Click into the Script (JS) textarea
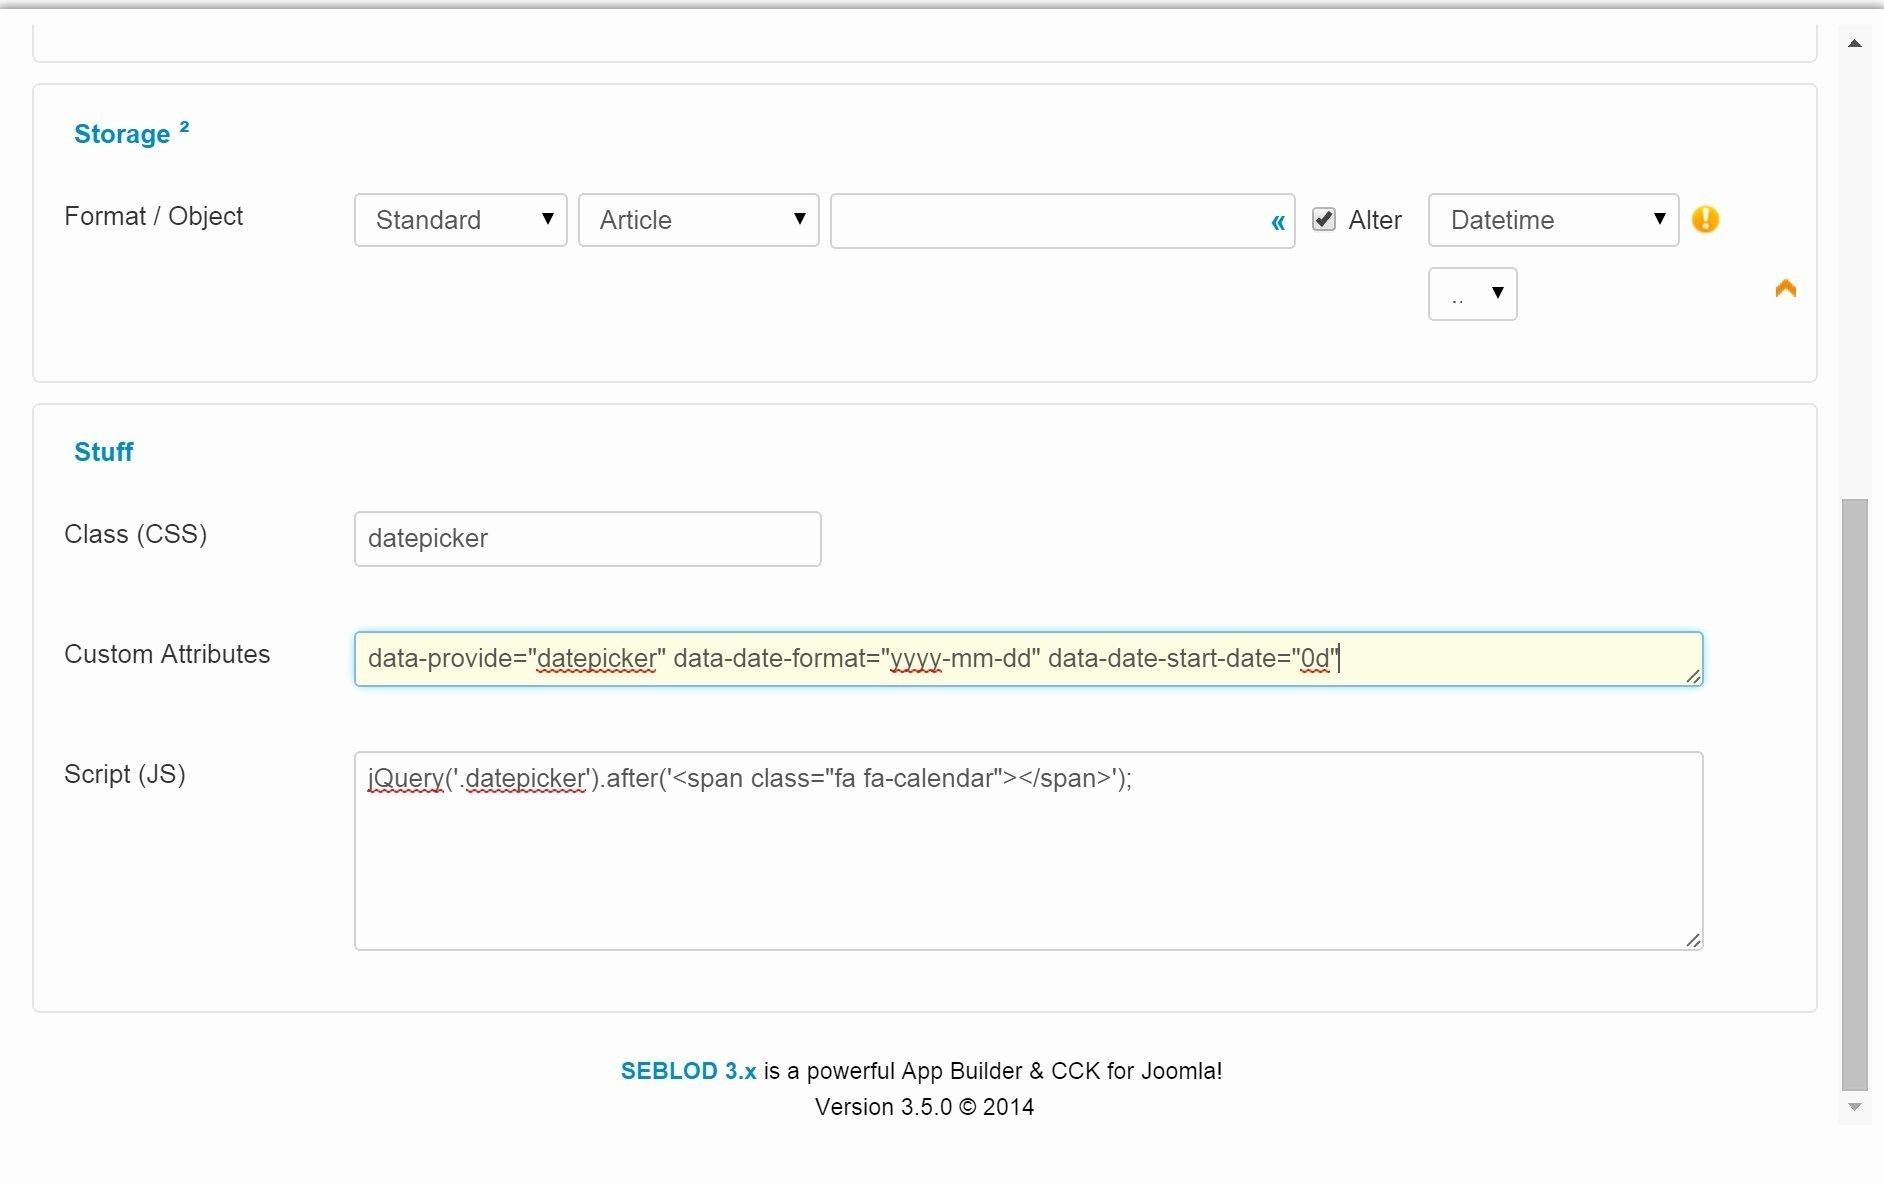1884x1184 pixels. pos(1028,851)
